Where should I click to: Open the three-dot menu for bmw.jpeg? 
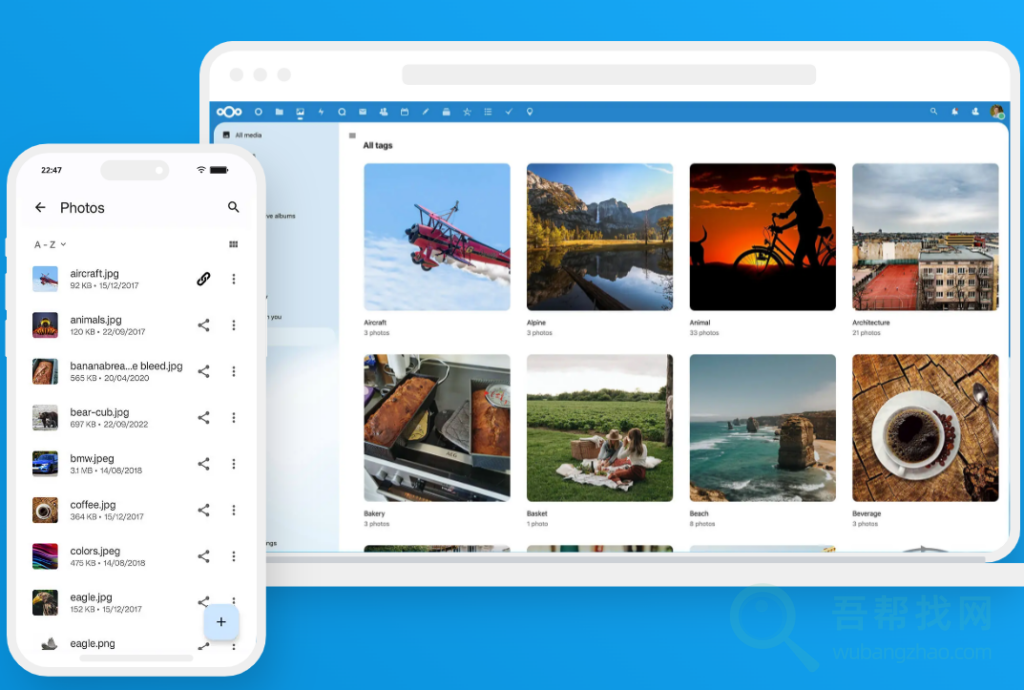[x=233, y=464]
